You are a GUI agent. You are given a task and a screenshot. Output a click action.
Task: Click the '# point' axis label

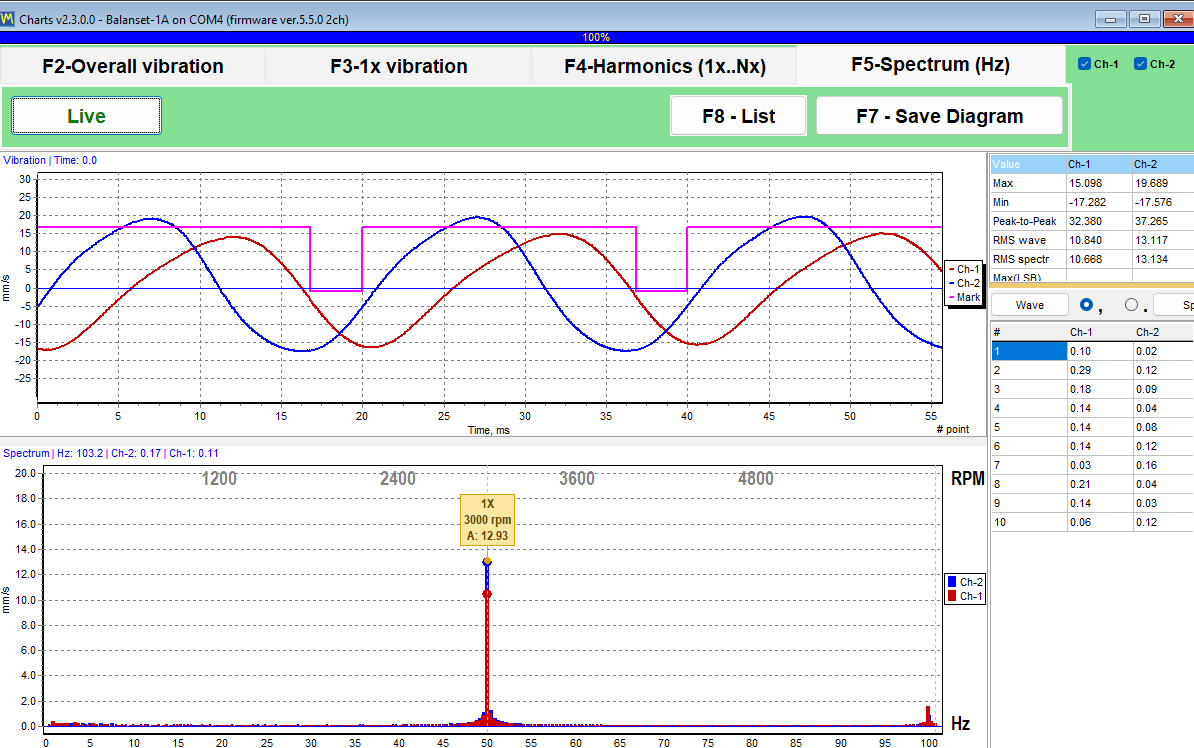[x=952, y=429]
